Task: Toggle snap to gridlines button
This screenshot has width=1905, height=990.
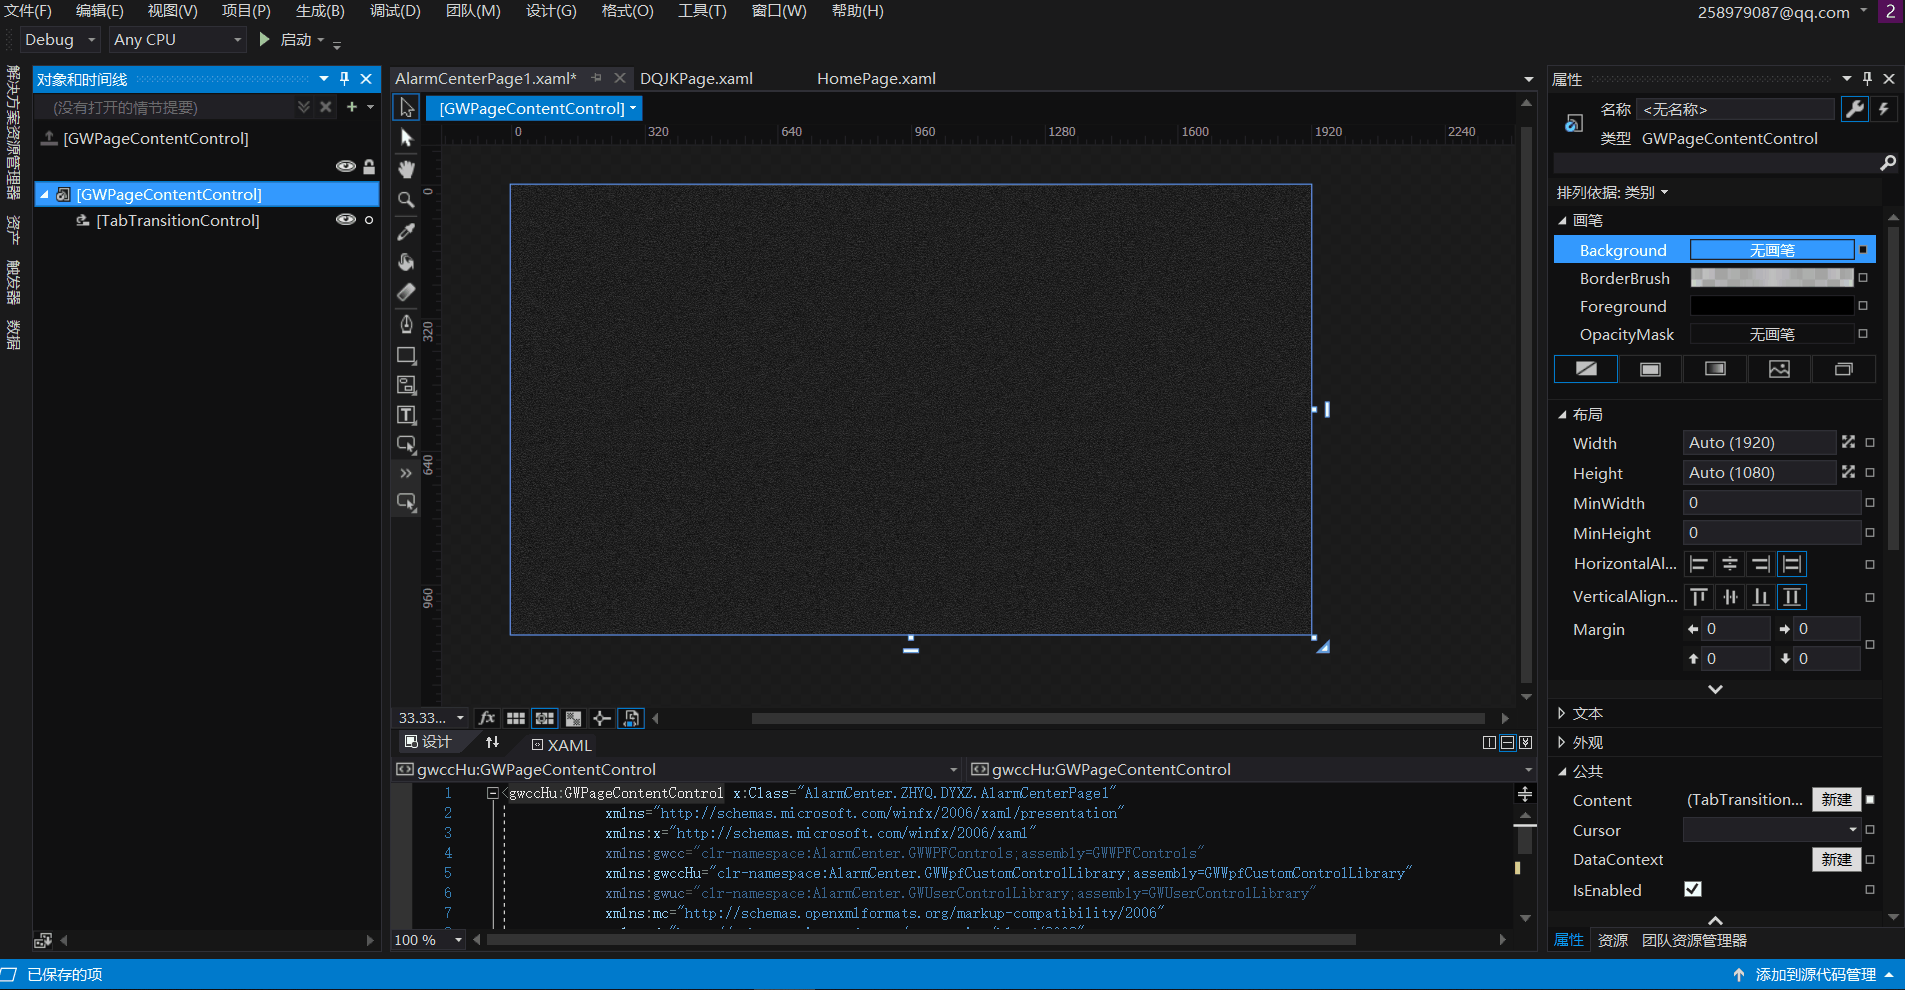Action: pyautogui.click(x=544, y=718)
